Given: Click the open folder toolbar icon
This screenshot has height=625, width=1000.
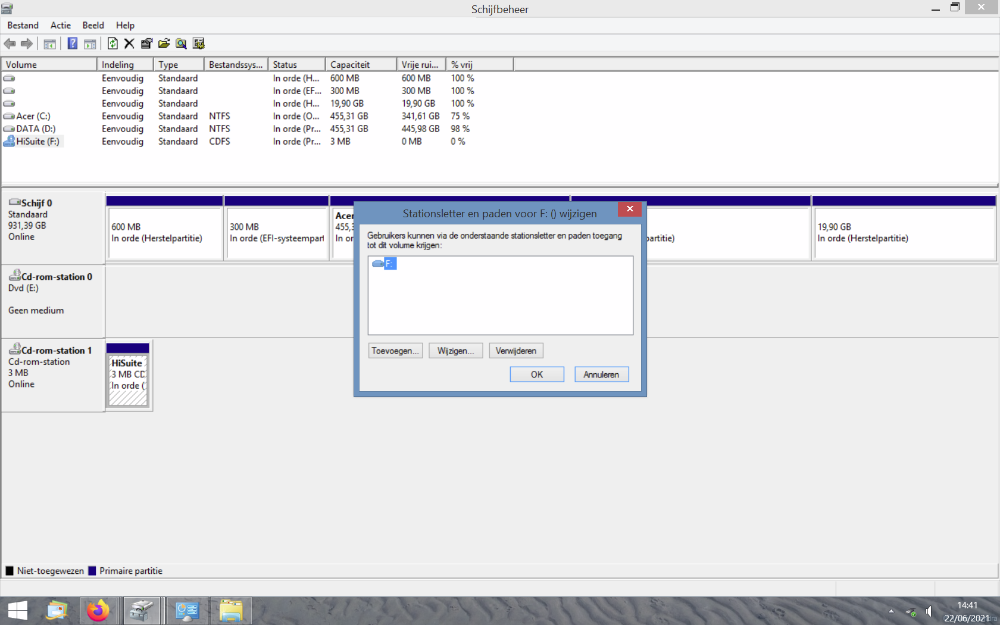Looking at the screenshot, I should 163,44.
